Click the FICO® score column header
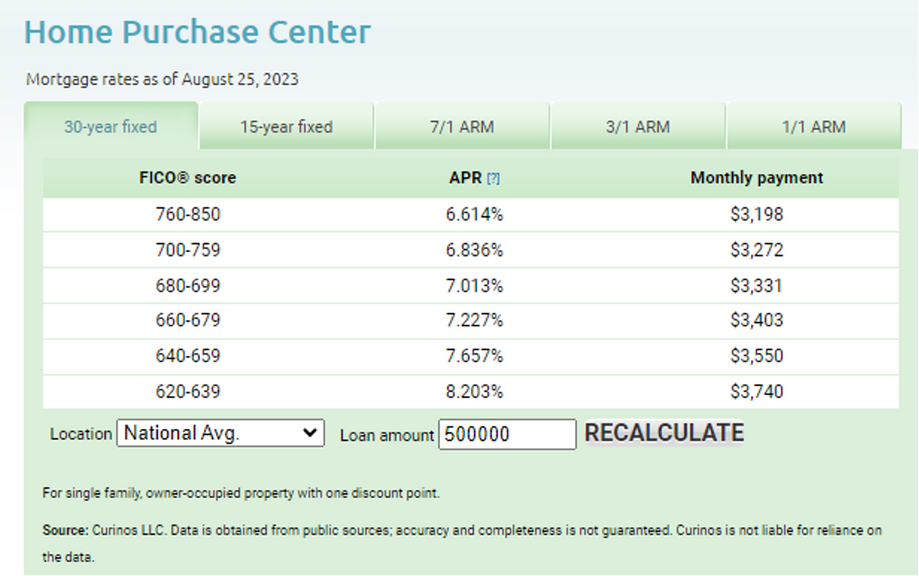This screenshot has width=919, height=576. coord(188,178)
